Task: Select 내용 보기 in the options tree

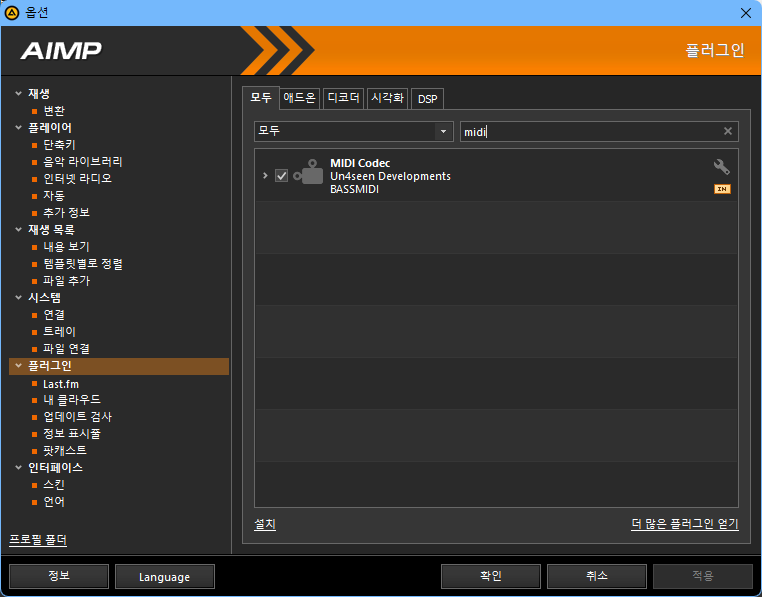Action: (x=66, y=246)
